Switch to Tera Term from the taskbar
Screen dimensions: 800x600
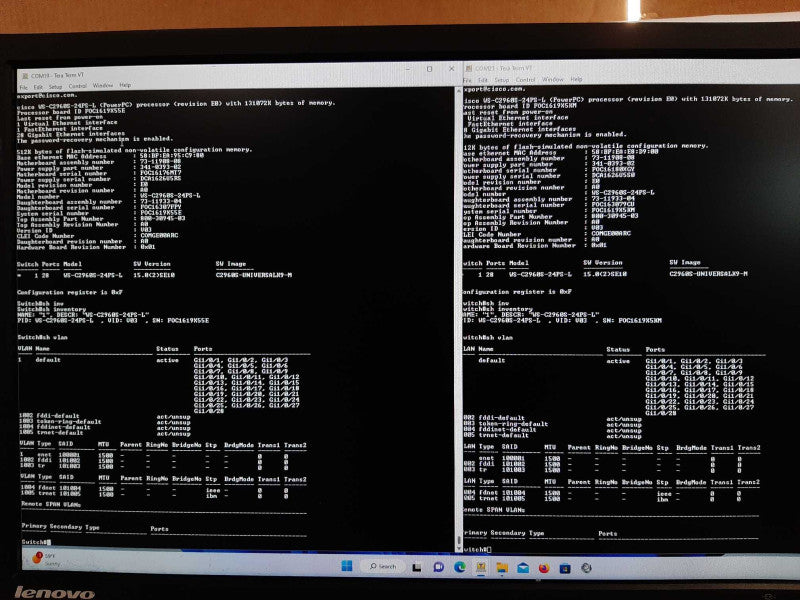[481, 567]
